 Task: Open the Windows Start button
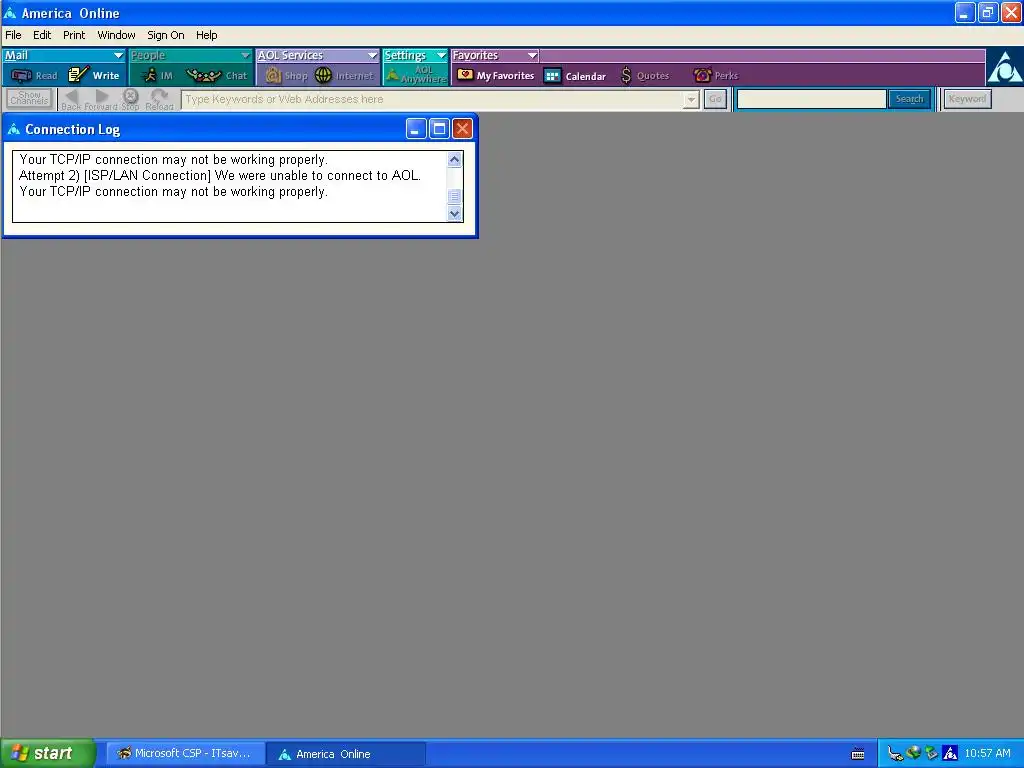pos(48,754)
